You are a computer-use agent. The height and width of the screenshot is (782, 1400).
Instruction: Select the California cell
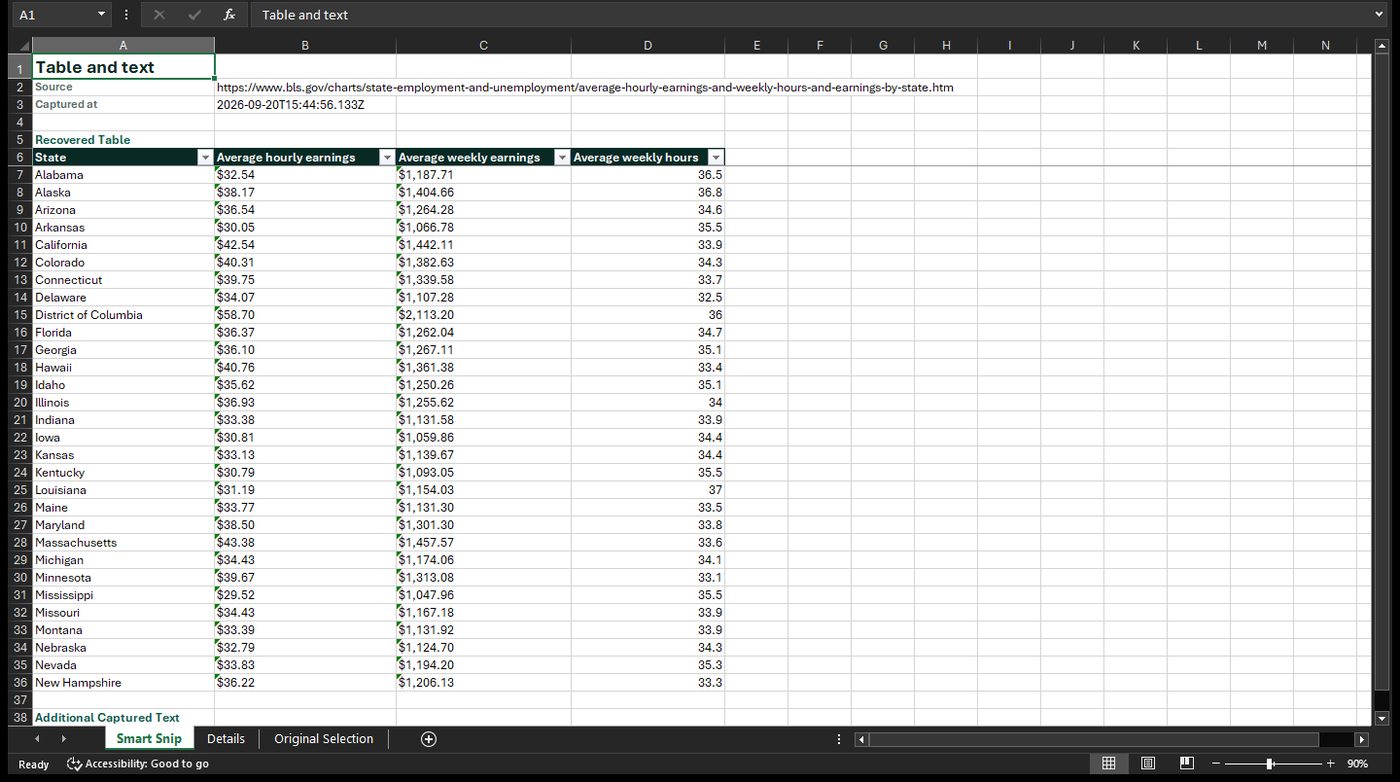tap(123, 245)
